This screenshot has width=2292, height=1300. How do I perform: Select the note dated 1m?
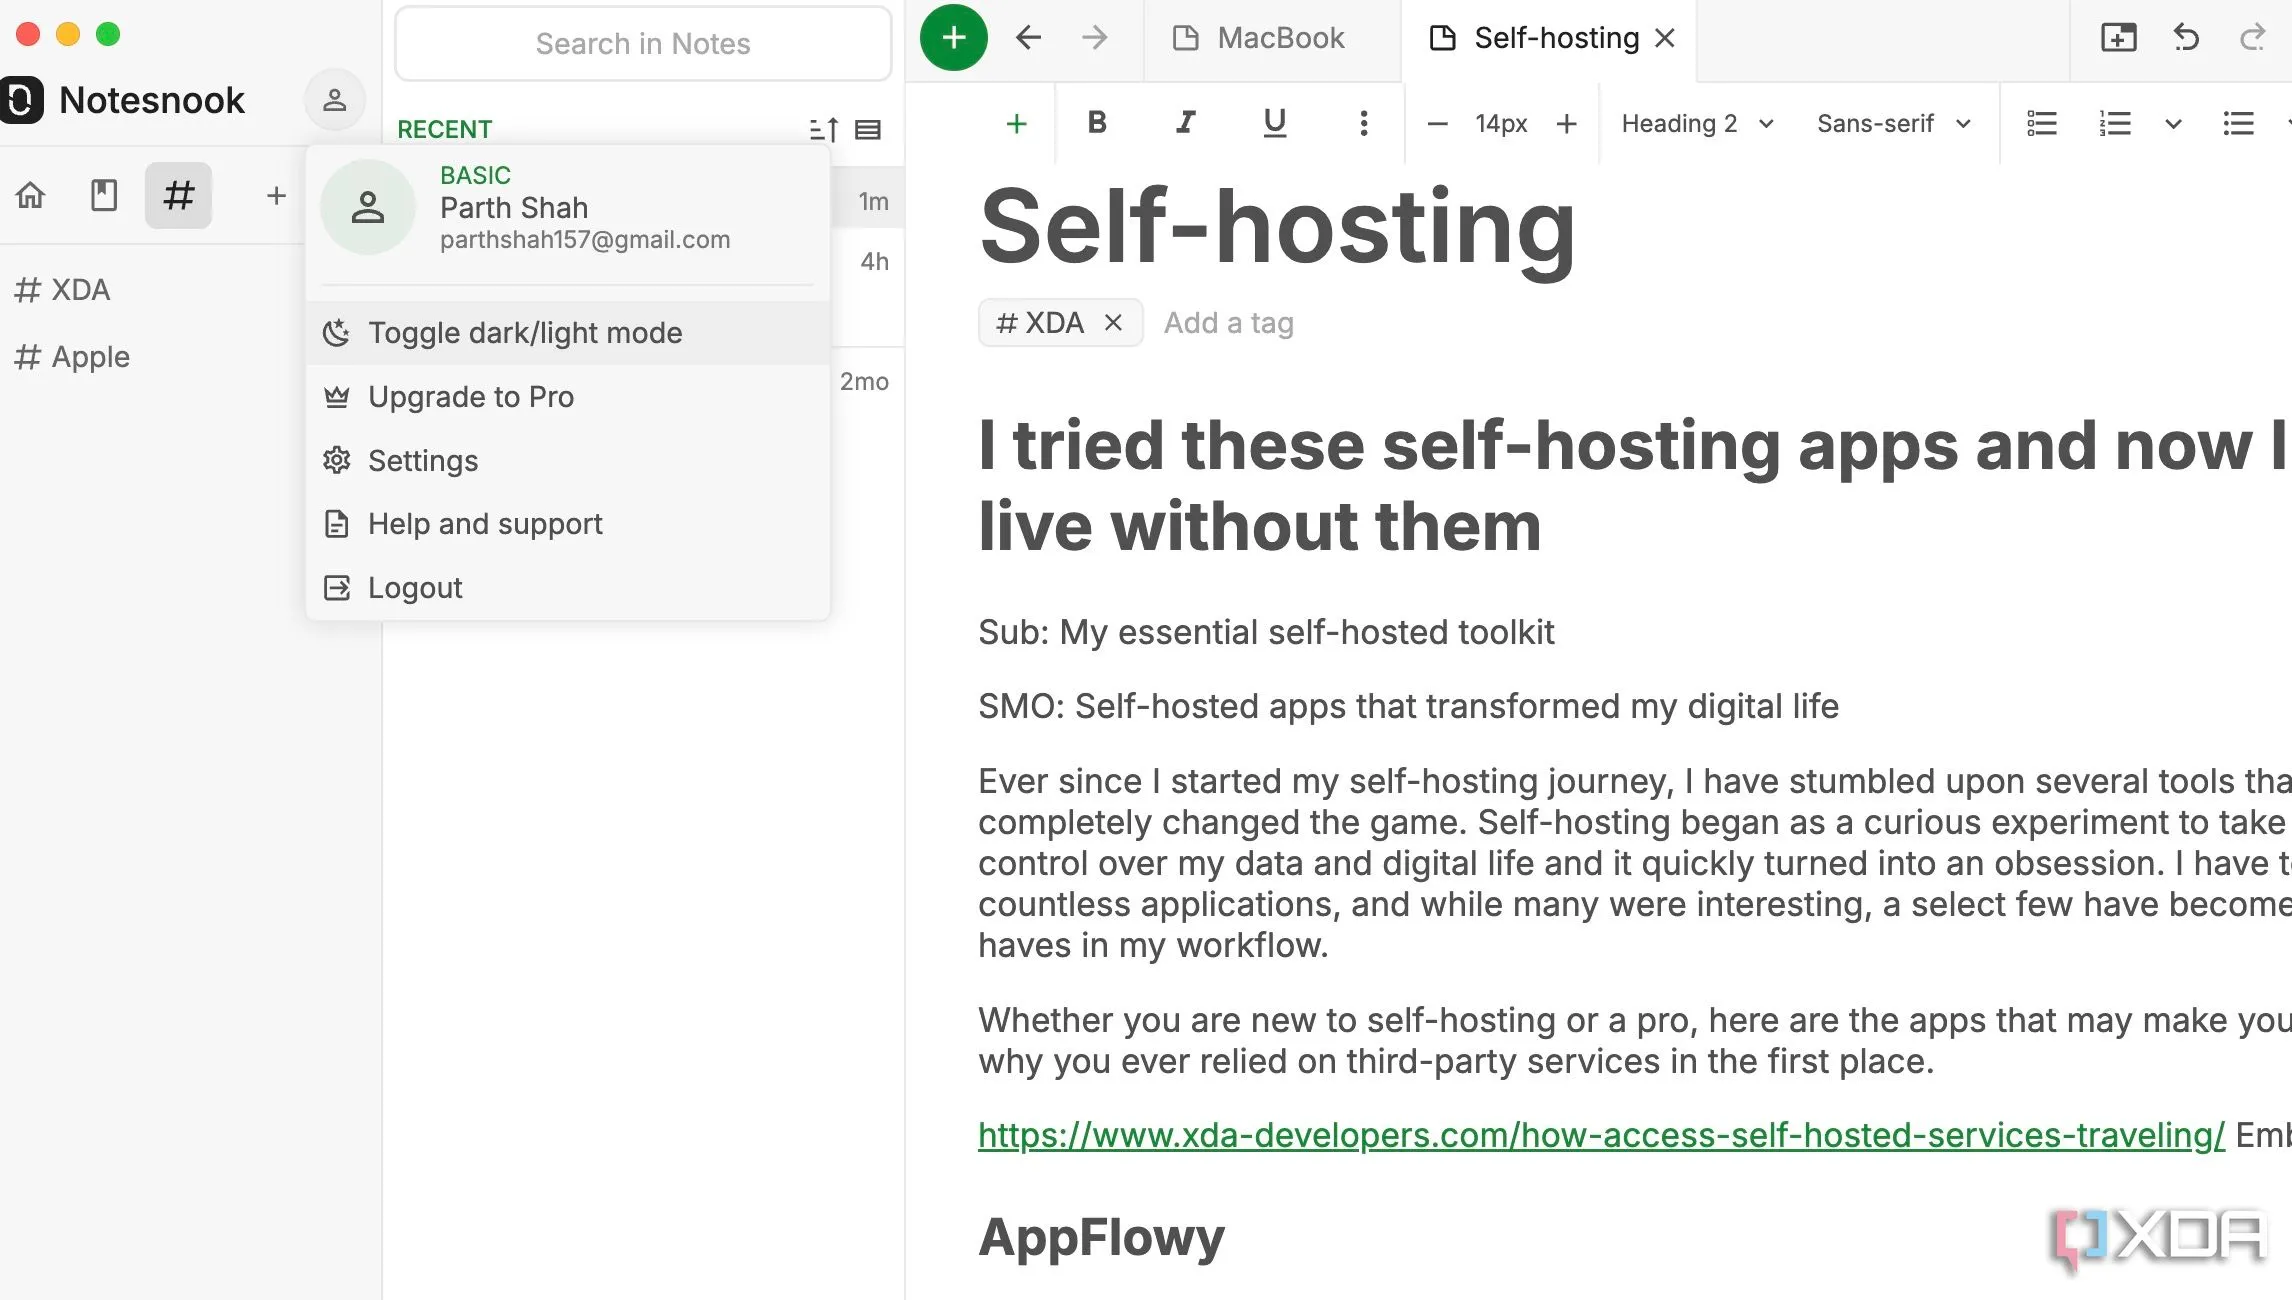[x=867, y=201]
